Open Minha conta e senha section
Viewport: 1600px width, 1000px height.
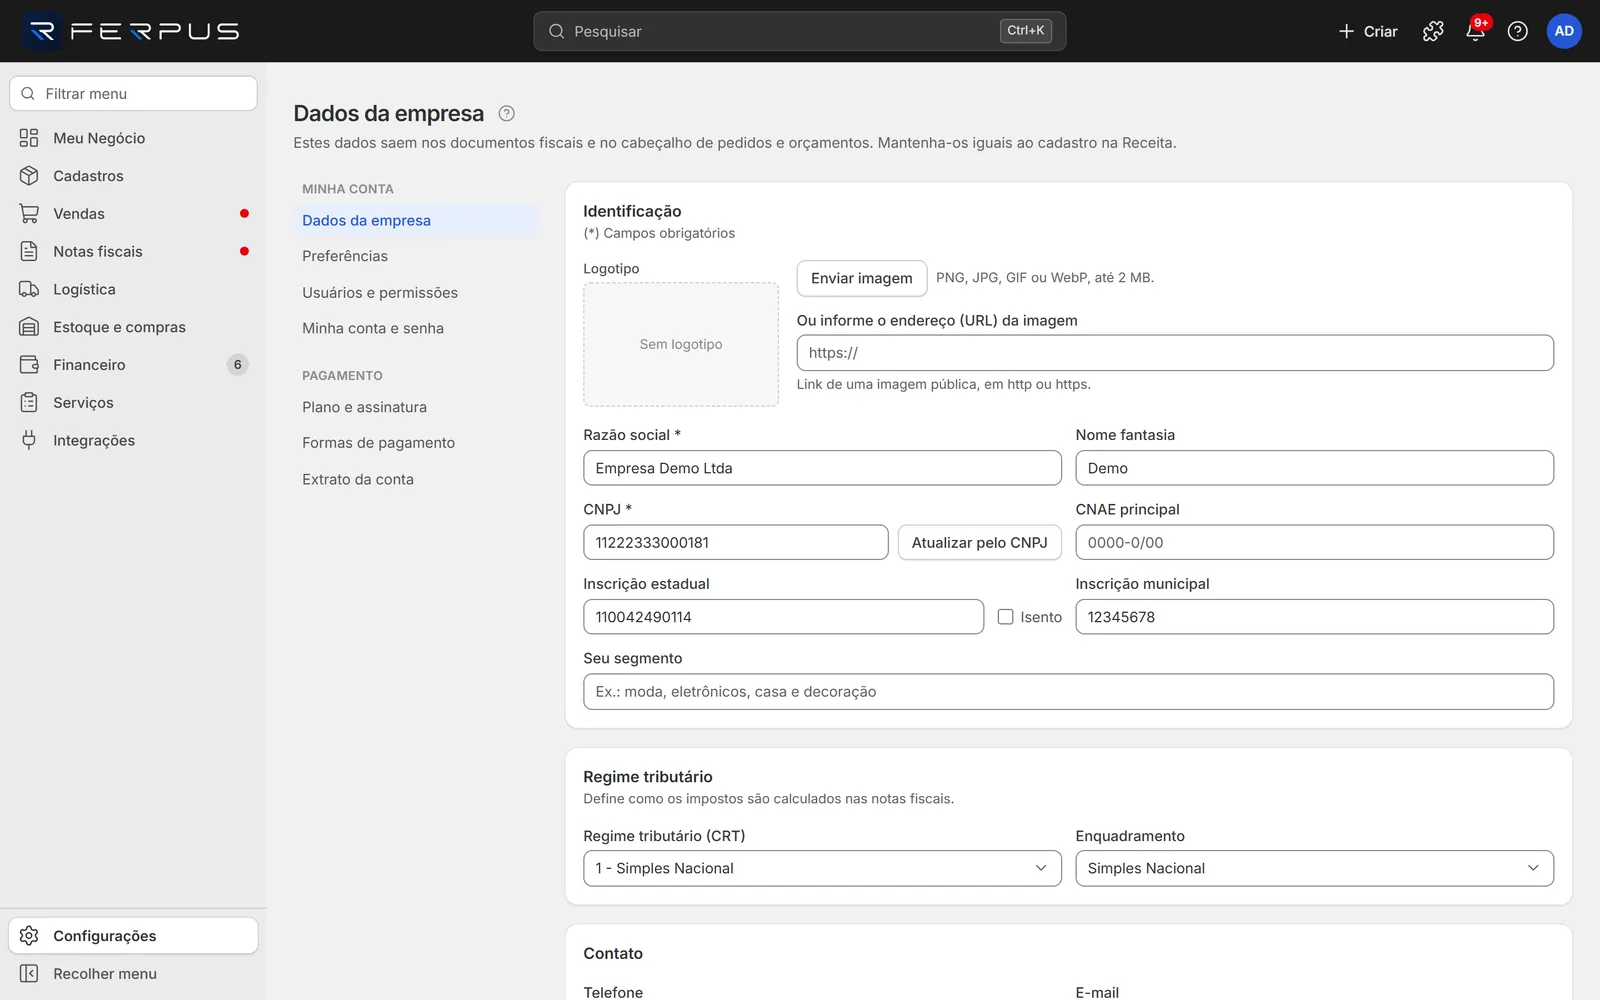click(x=415, y=328)
